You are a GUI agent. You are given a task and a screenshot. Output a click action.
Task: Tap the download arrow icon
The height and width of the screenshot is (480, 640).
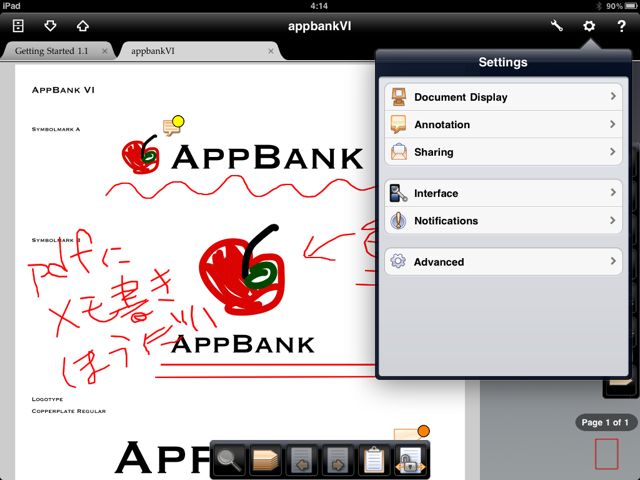[x=50, y=26]
